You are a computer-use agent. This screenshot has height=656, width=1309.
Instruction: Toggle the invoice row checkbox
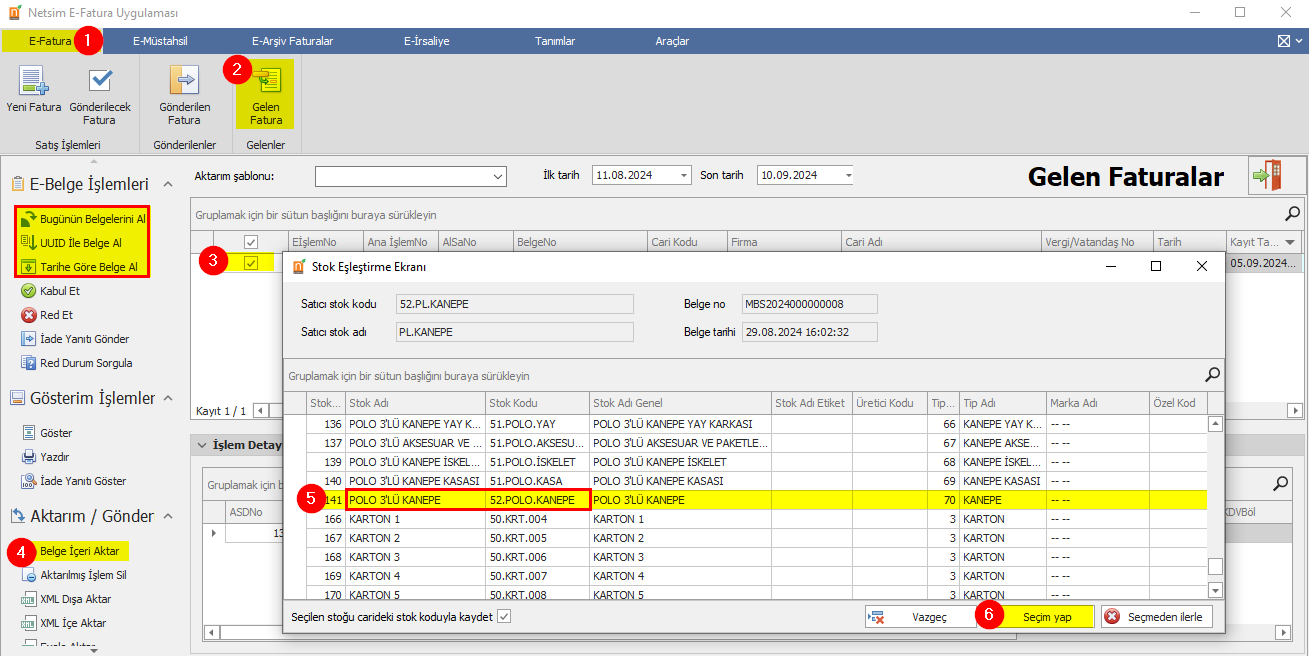click(x=252, y=263)
